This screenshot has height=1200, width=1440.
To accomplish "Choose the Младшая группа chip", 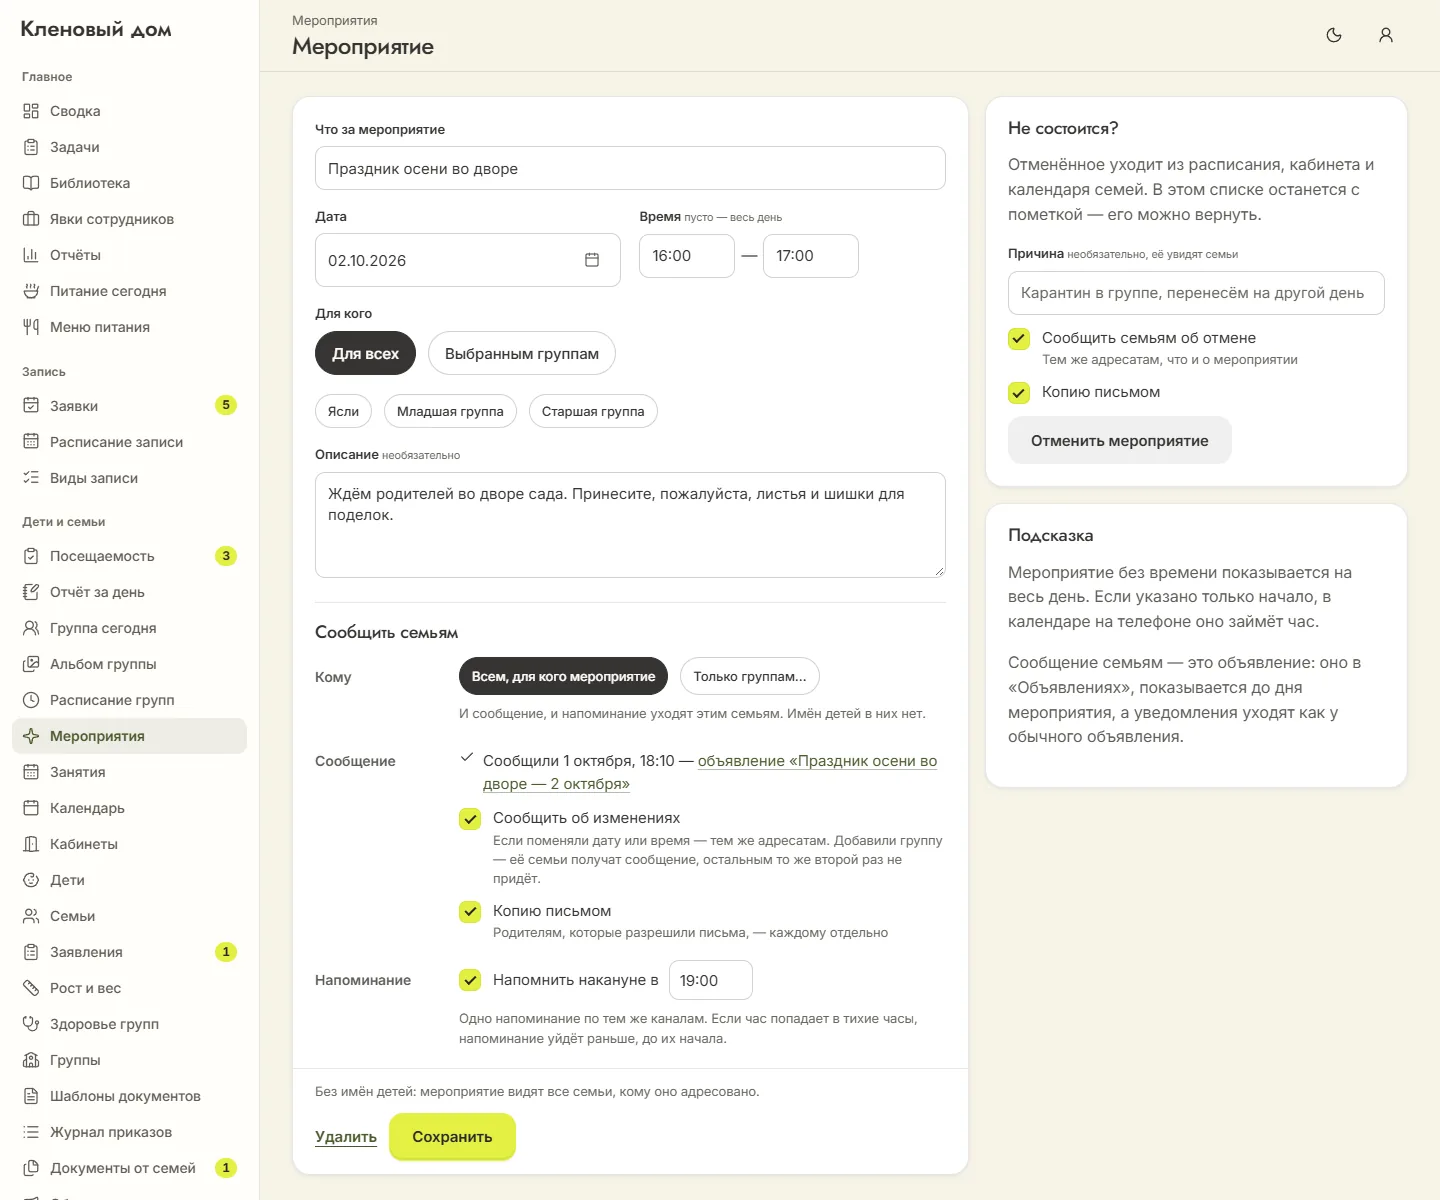I will point(450,411).
